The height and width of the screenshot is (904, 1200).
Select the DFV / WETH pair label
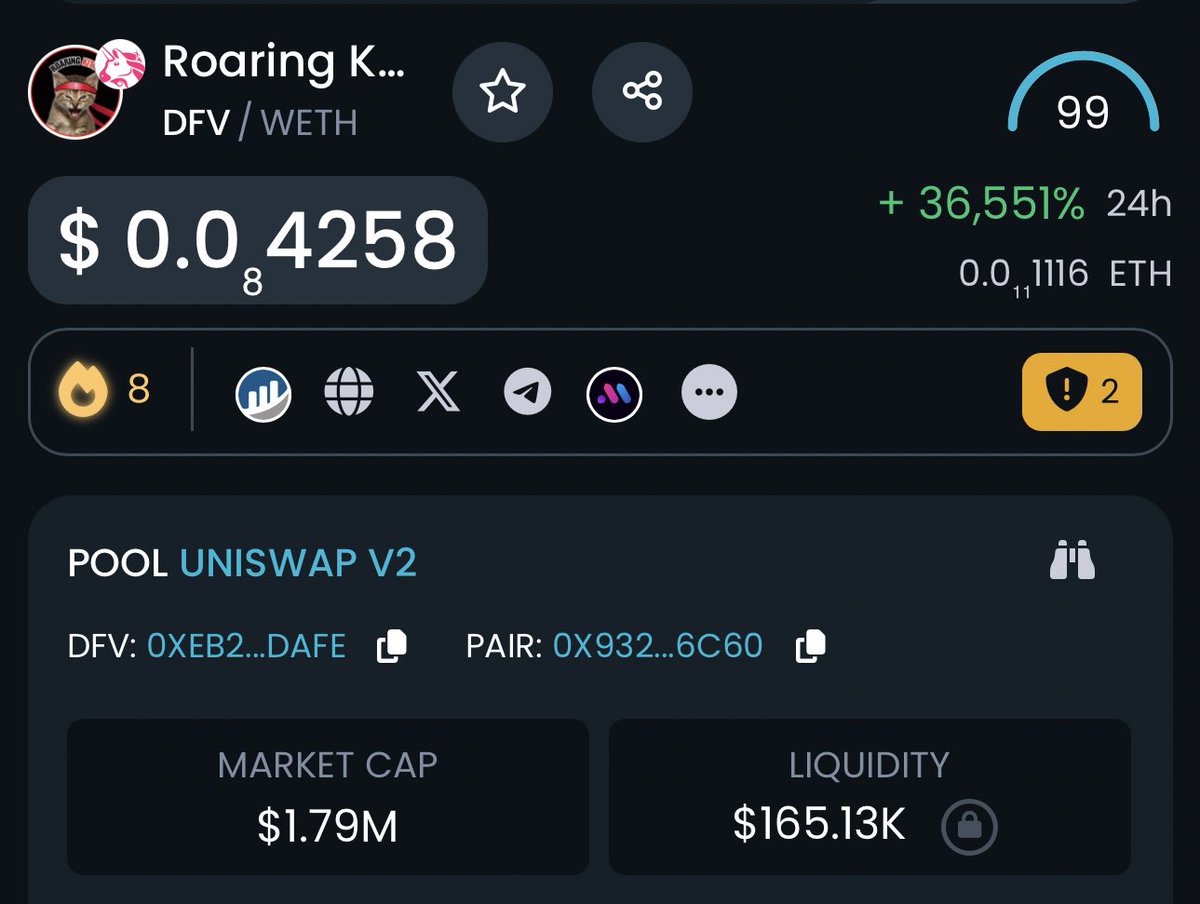click(x=260, y=123)
